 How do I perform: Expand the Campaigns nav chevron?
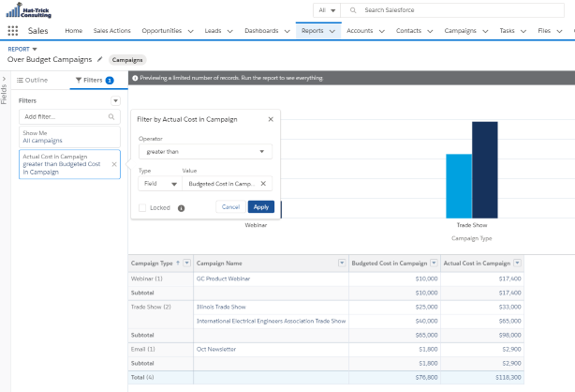[x=485, y=31]
